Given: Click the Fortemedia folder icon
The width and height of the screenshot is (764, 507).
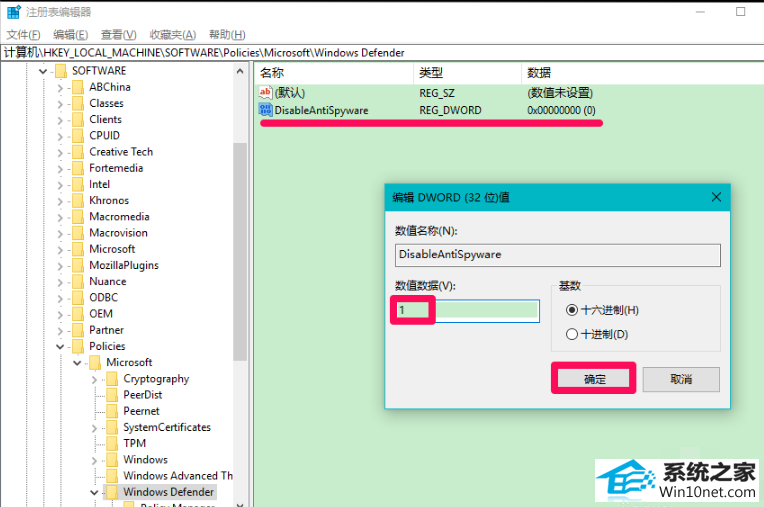Looking at the screenshot, I should coord(78,168).
